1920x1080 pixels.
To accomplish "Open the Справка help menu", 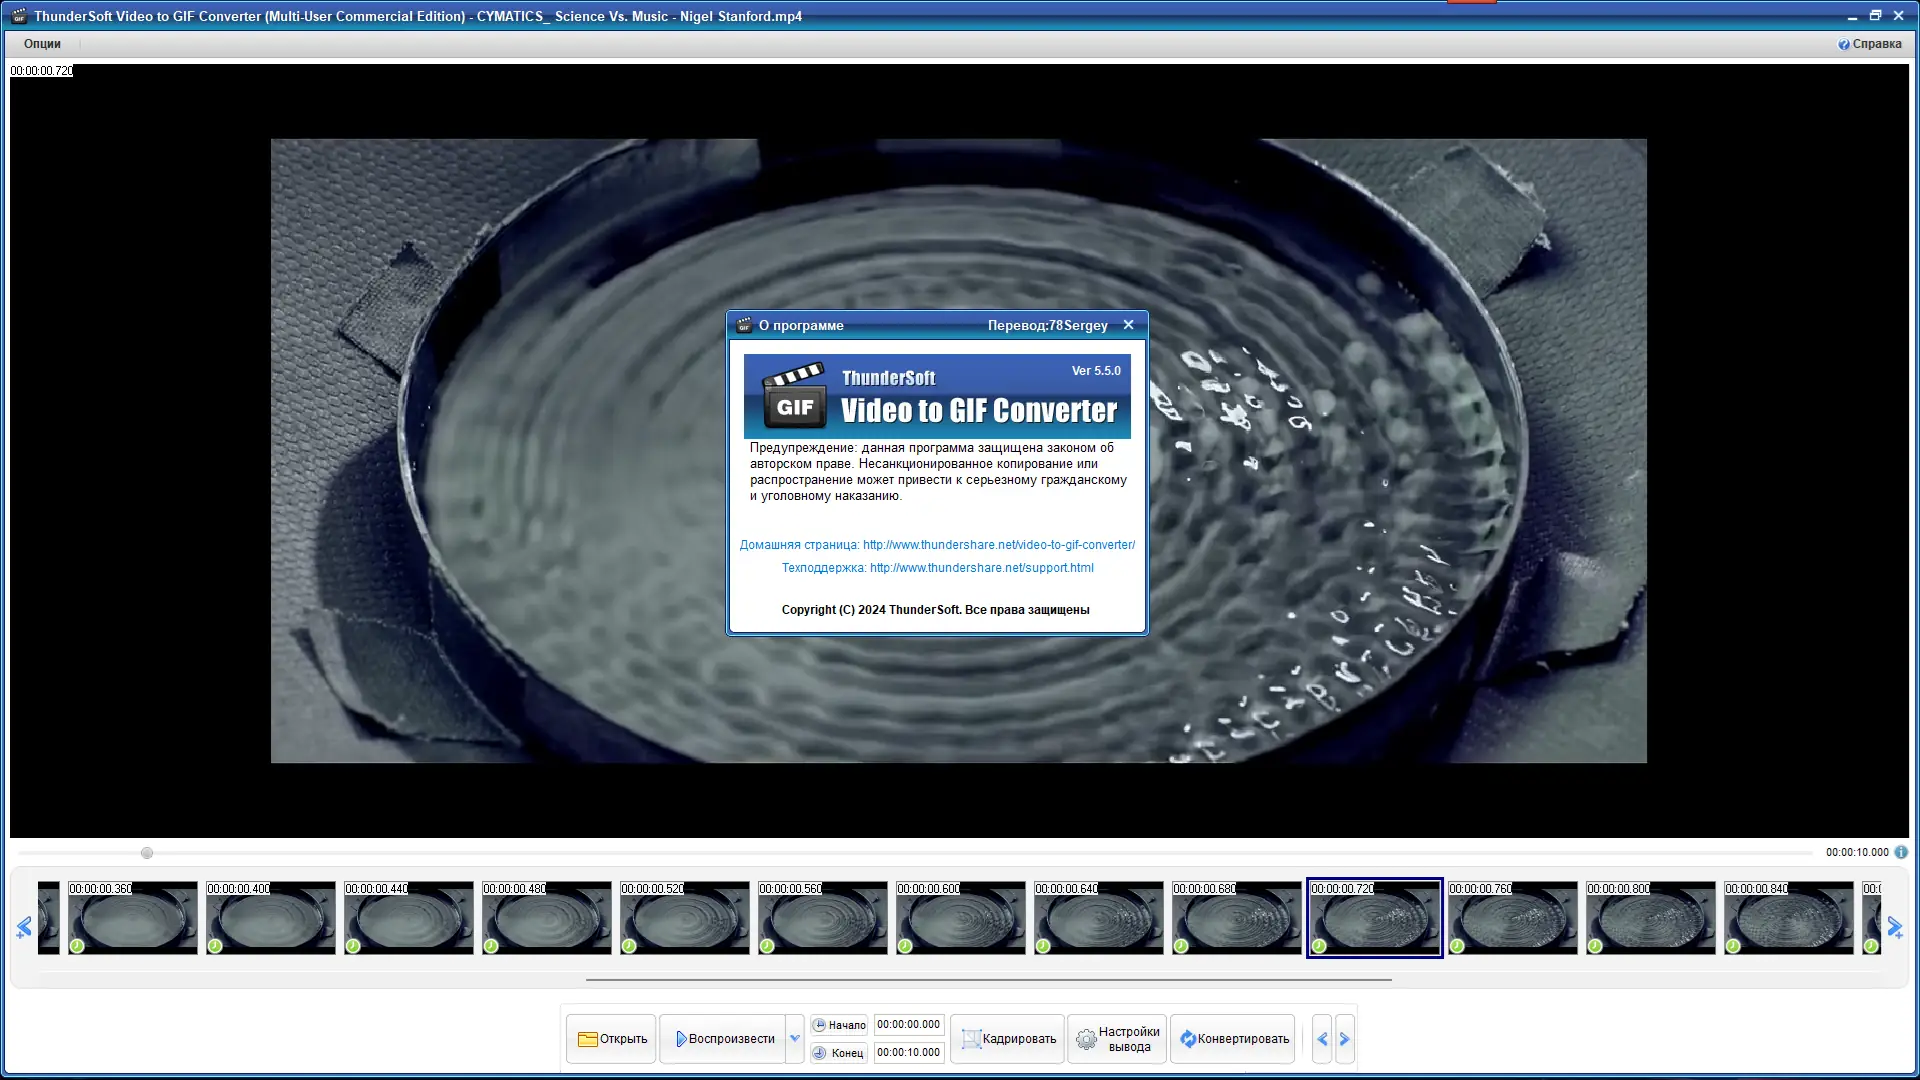I will click(1870, 44).
